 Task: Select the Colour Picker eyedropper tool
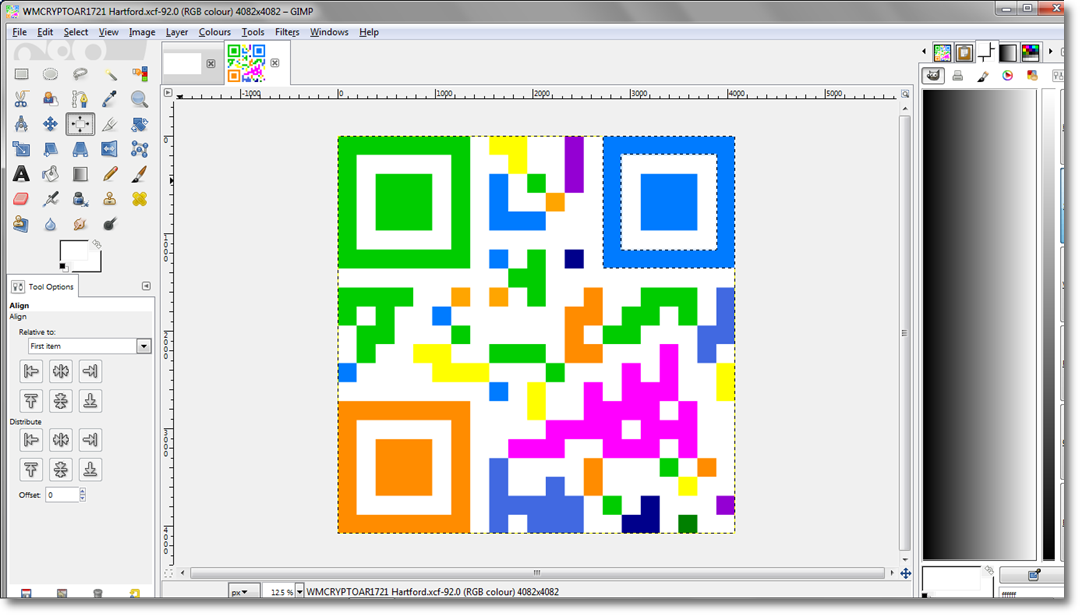click(110, 99)
